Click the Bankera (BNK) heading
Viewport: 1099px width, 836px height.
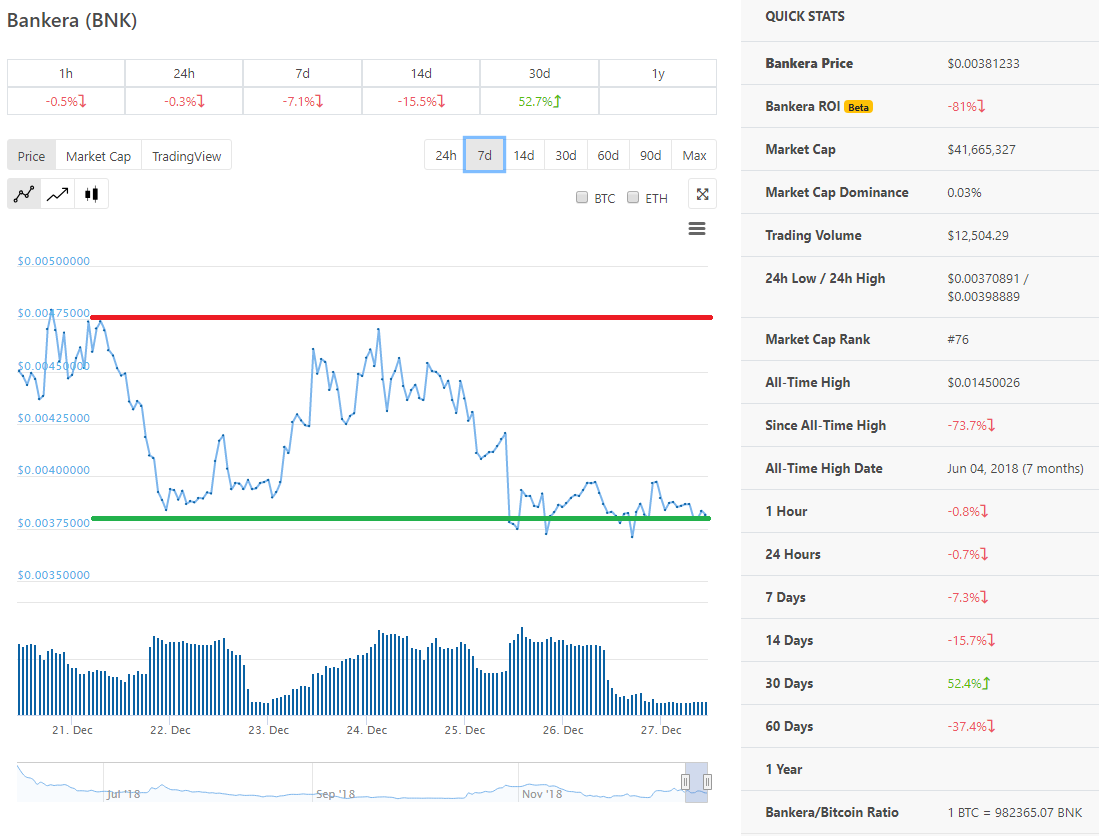point(72,20)
